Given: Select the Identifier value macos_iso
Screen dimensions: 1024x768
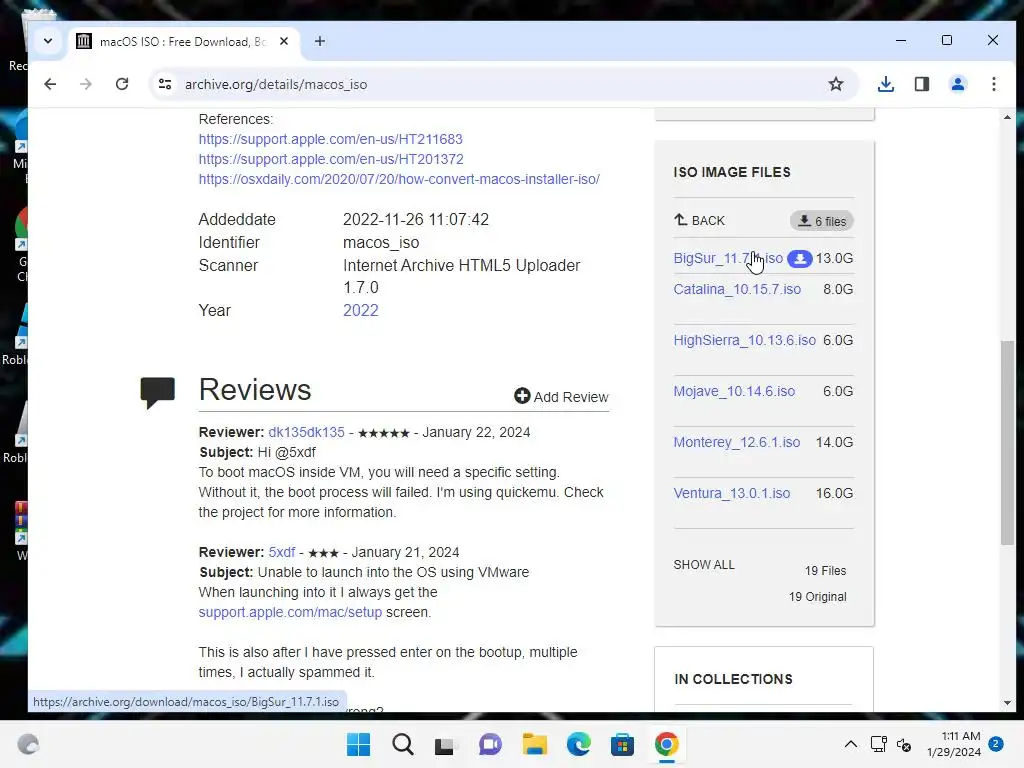Looking at the screenshot, I should [381, 243].
